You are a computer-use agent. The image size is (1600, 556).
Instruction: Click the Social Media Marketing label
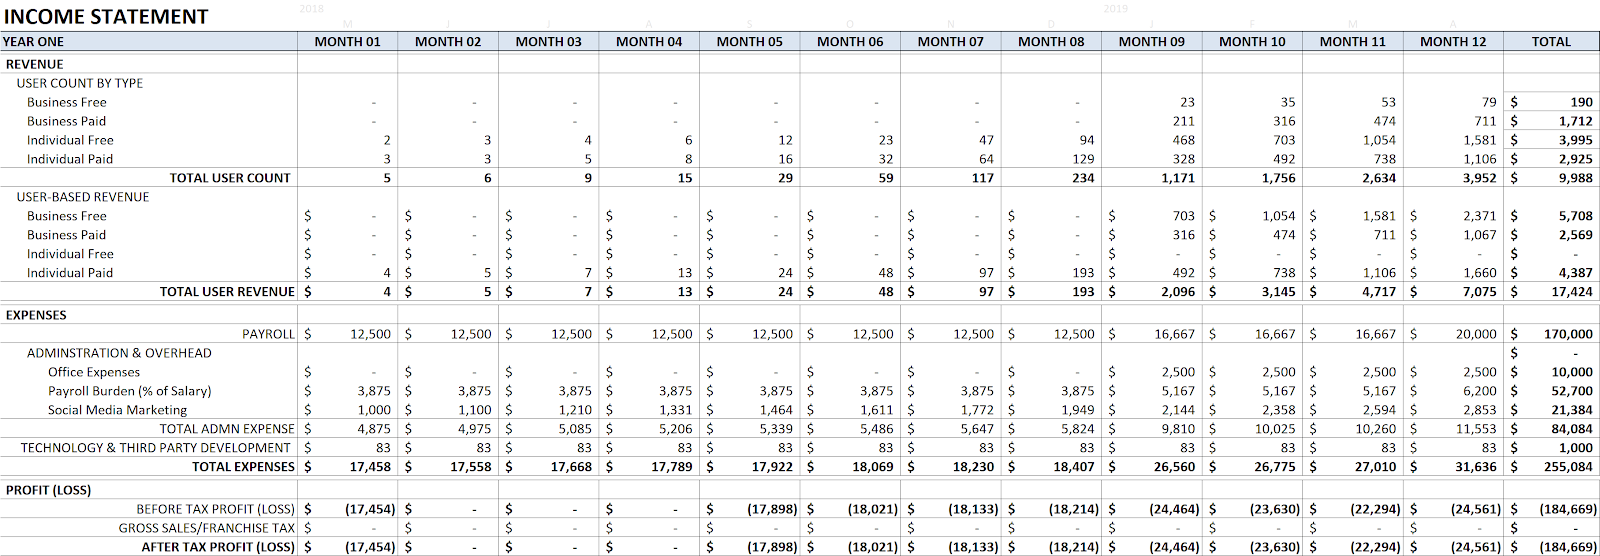(x=117, y=410)
